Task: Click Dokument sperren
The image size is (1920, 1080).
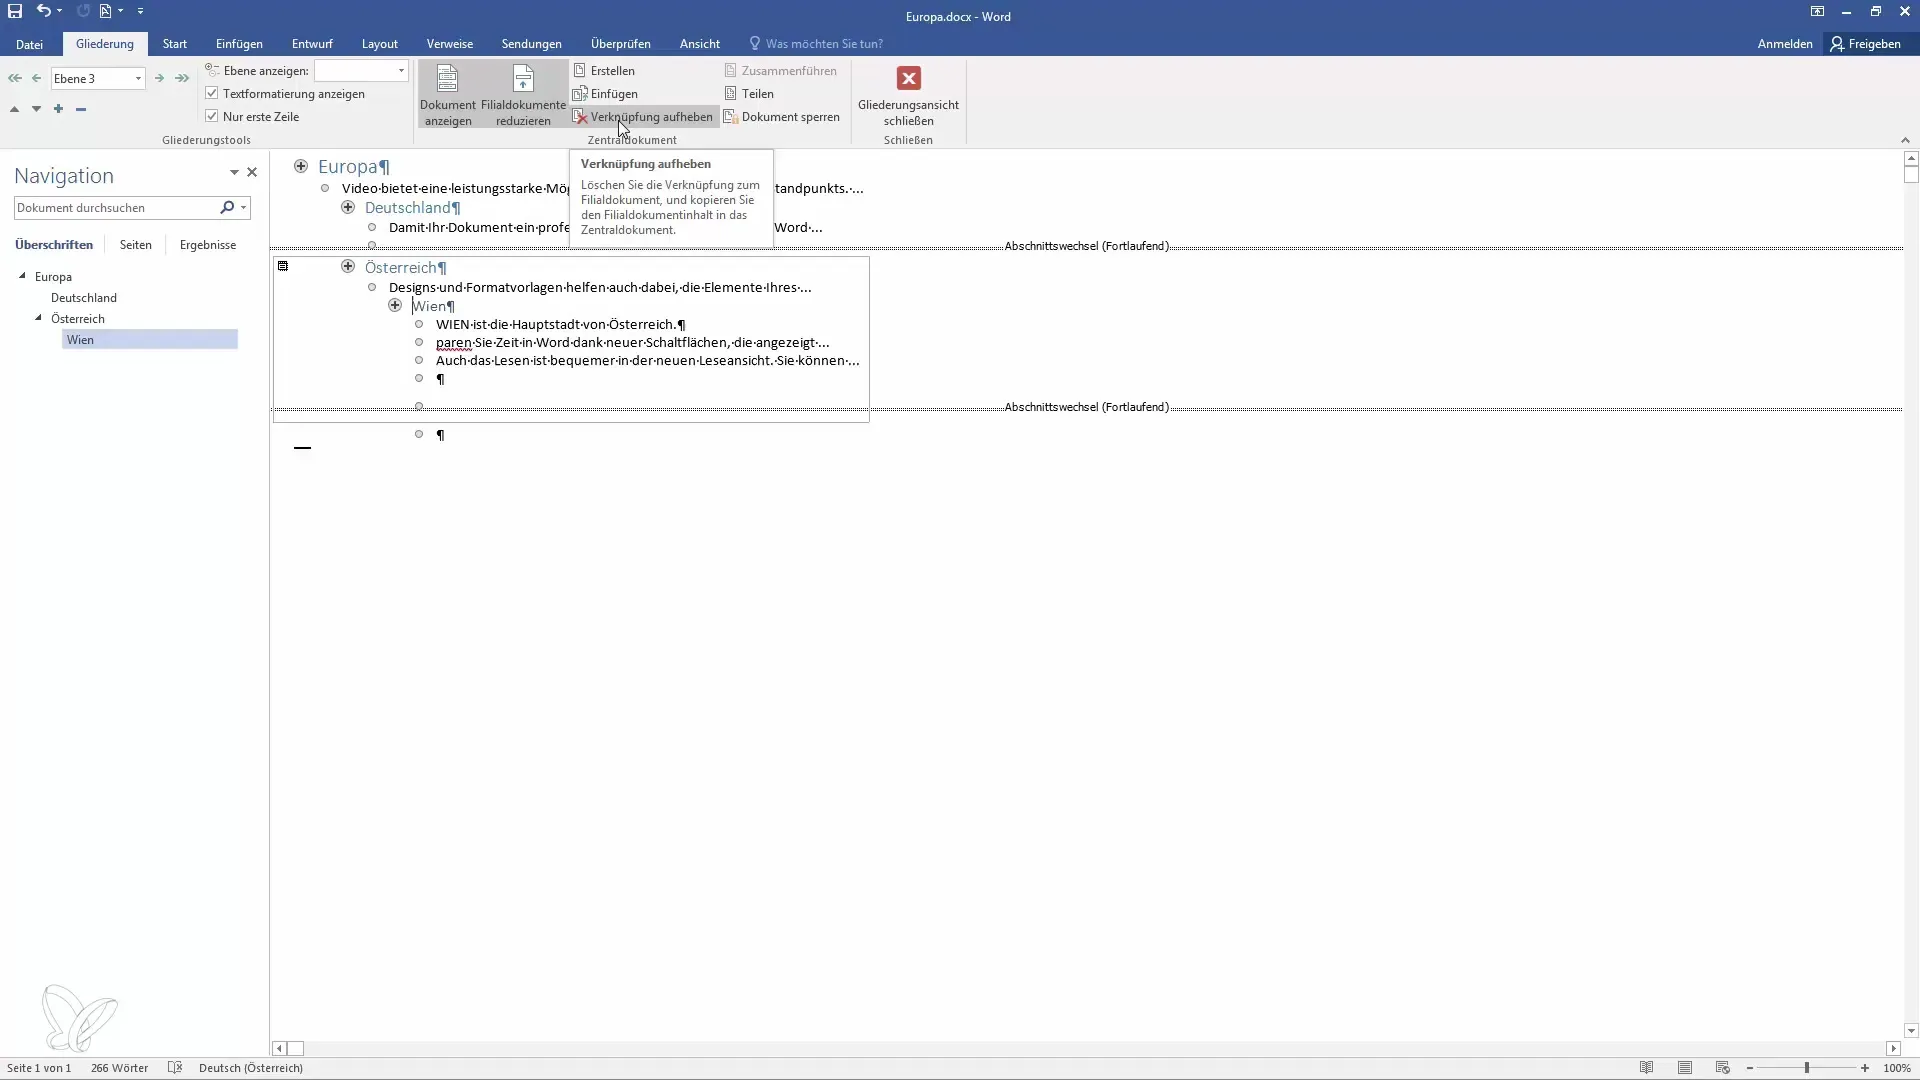Action: pos(782,117)
